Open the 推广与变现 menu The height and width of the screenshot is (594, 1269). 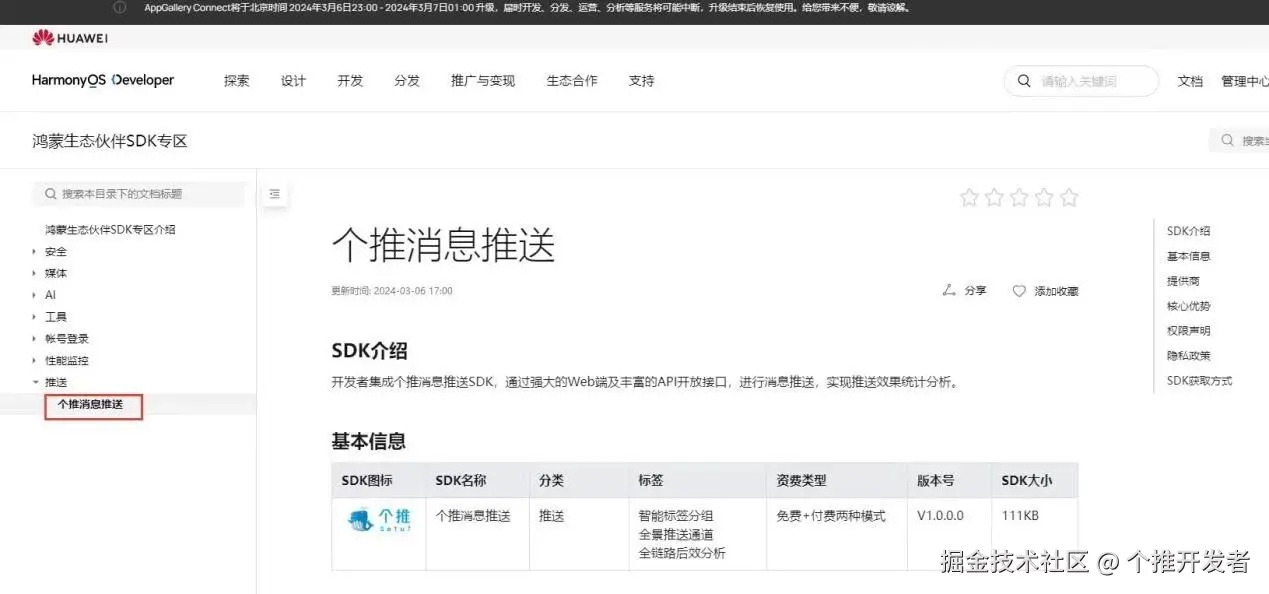[483, 81]
